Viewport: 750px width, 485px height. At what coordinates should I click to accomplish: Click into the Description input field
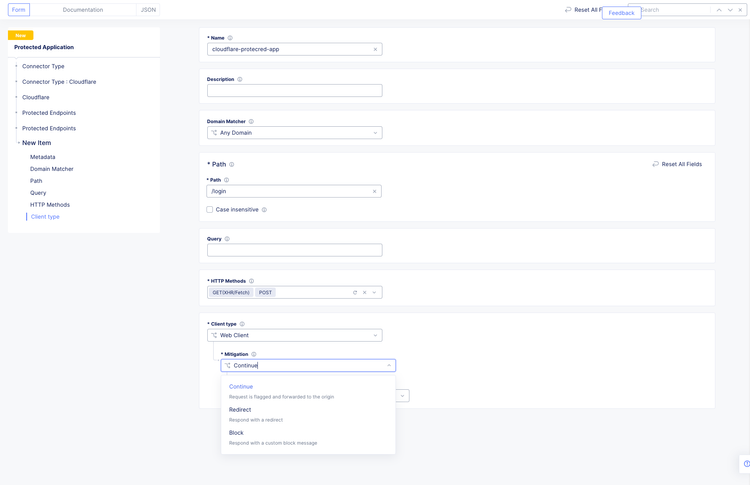[294, 91]
